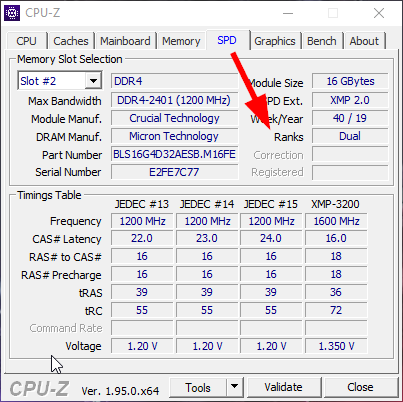The height and width of the screenshot is (402, 403).
Task: Expand the Slot #2 memory slot dropdown
Action: [x=93, y=81]
